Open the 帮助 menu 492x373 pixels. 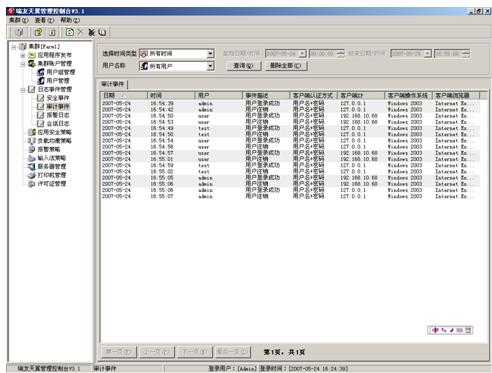[70, 21]
